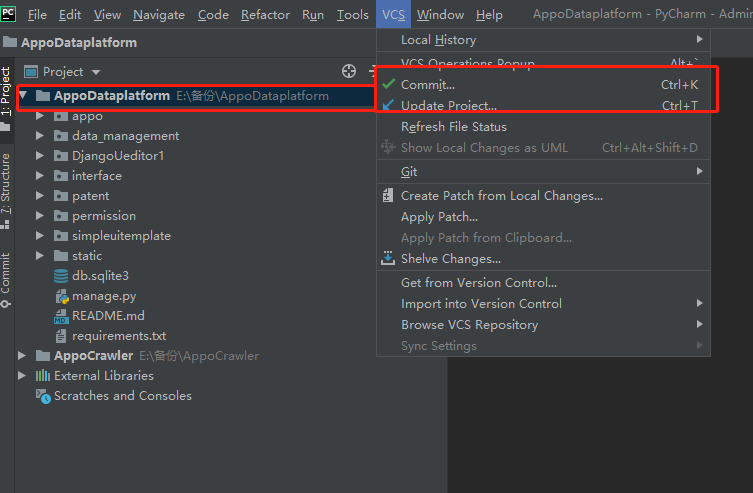Image resolution: width=753 pixels, height=493 pixels.
Task: Open the Refactor menu
Action: coord(265,15)
